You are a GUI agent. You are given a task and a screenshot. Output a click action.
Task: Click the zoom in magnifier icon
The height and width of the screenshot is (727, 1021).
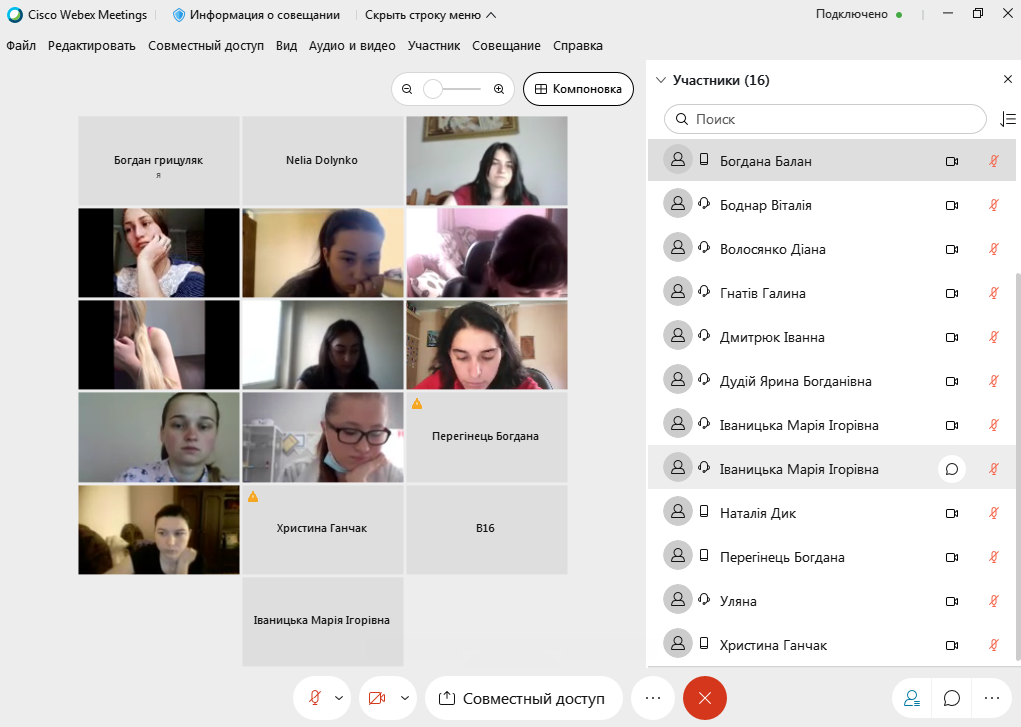pos(499,89)
